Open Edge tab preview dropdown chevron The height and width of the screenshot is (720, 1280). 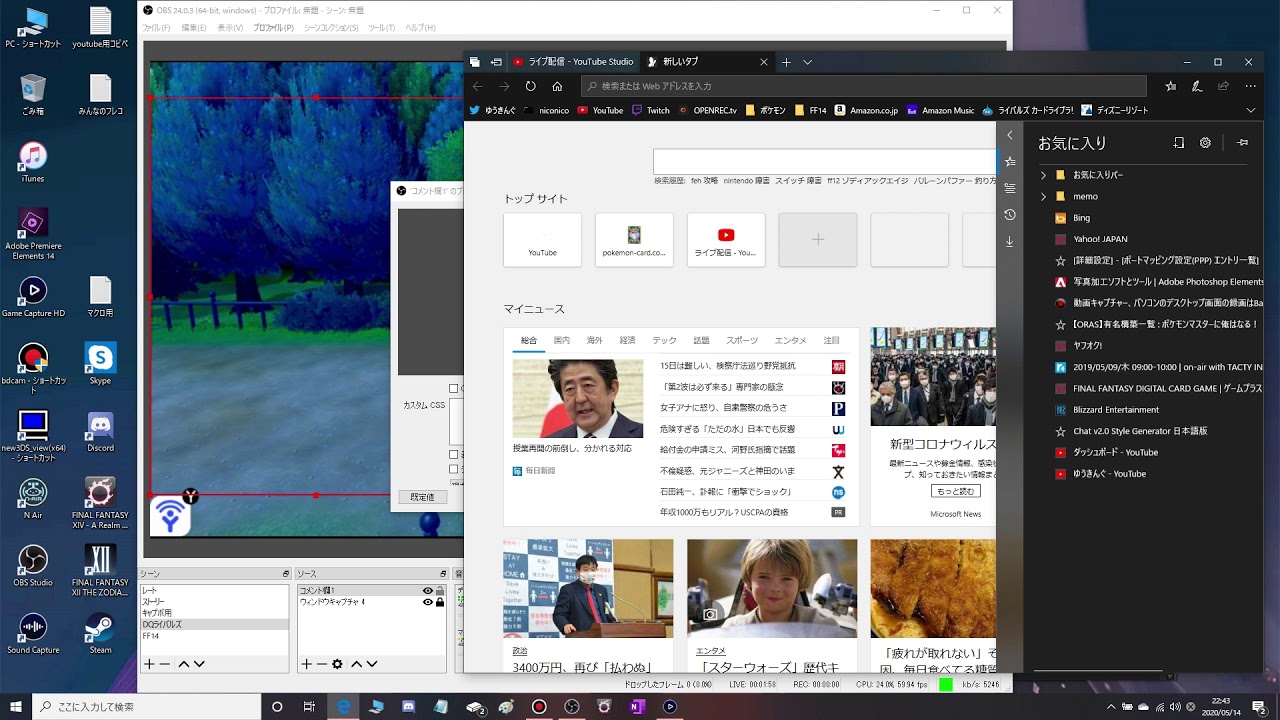[807, 62]
